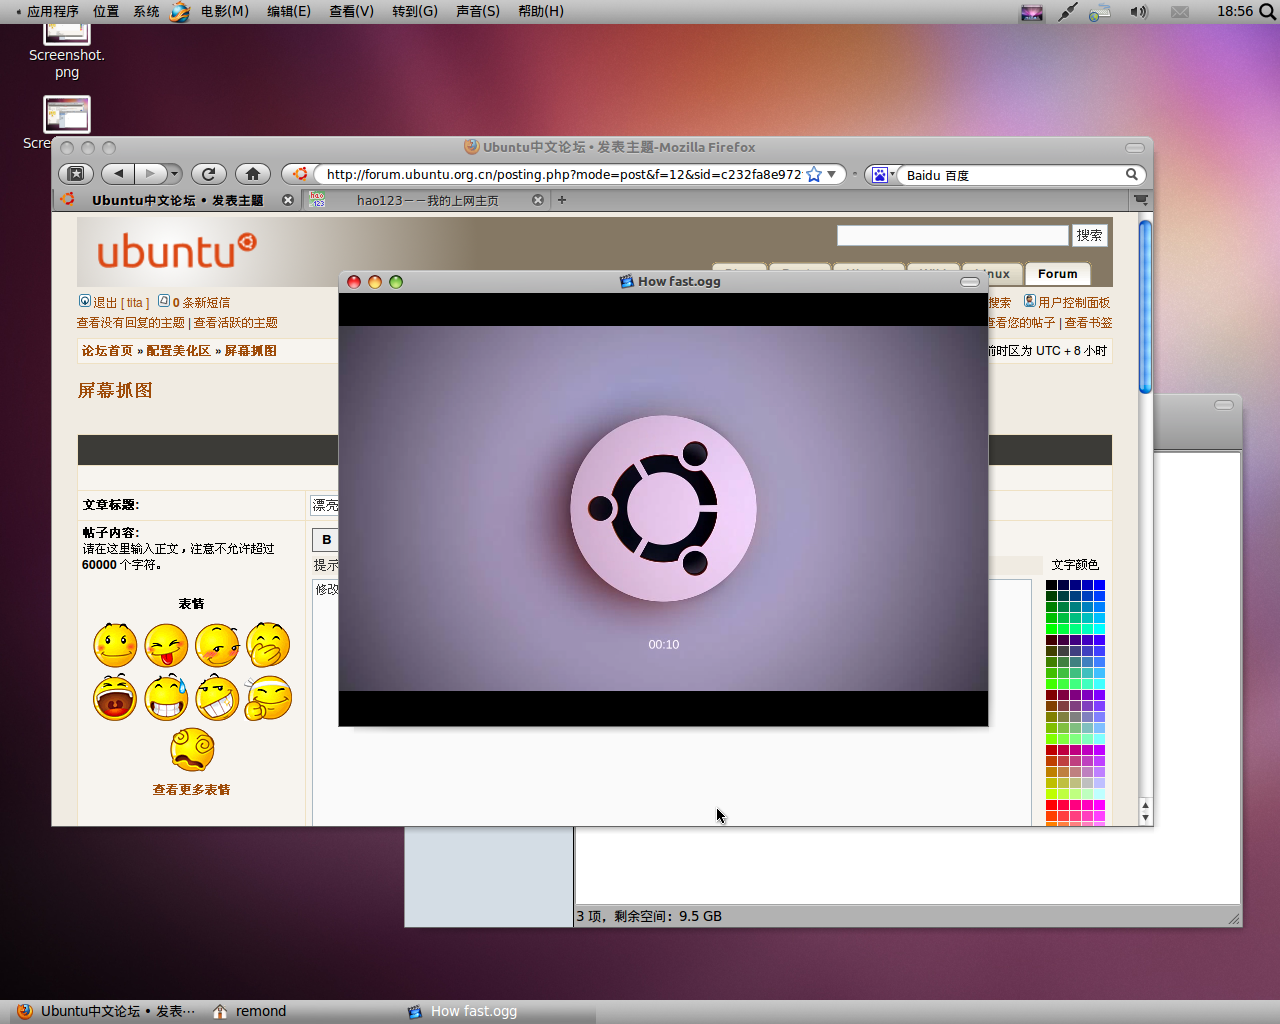
Task: Open the history dropdown next to forward arrow
Action: [x=175, y=174]
